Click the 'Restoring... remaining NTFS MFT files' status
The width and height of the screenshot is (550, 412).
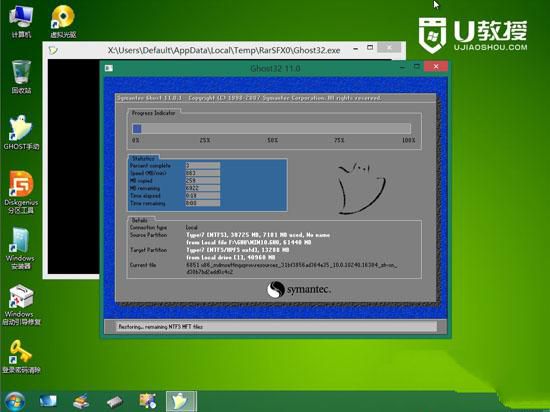(161, 327)
